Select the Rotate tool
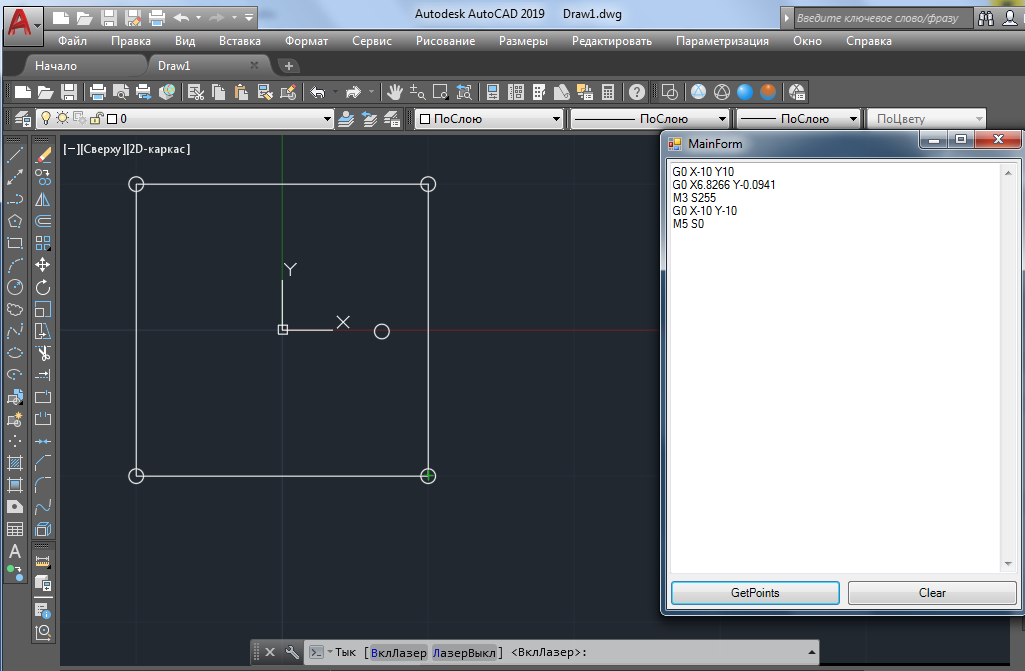The width and height of the screenshot is (1025, 671). [43, 287]
